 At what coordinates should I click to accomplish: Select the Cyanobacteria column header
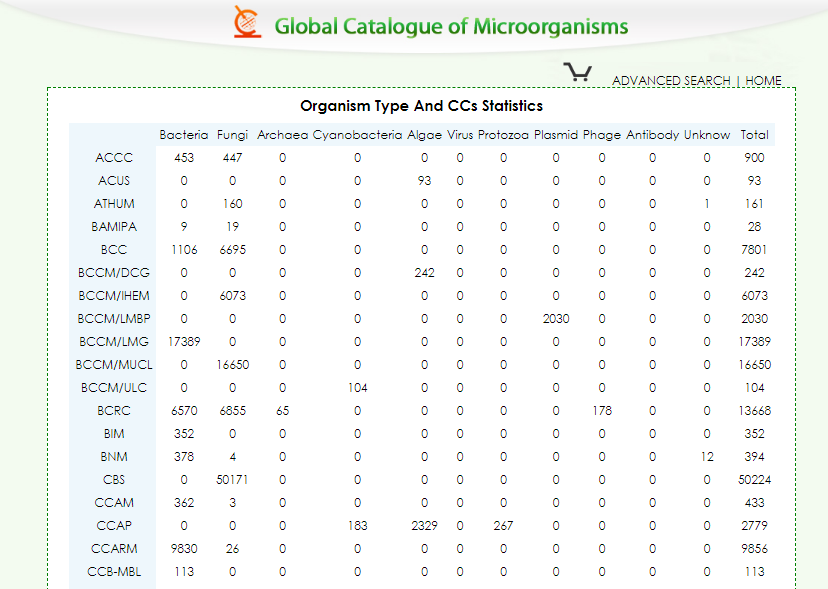[x=357, y=135]
